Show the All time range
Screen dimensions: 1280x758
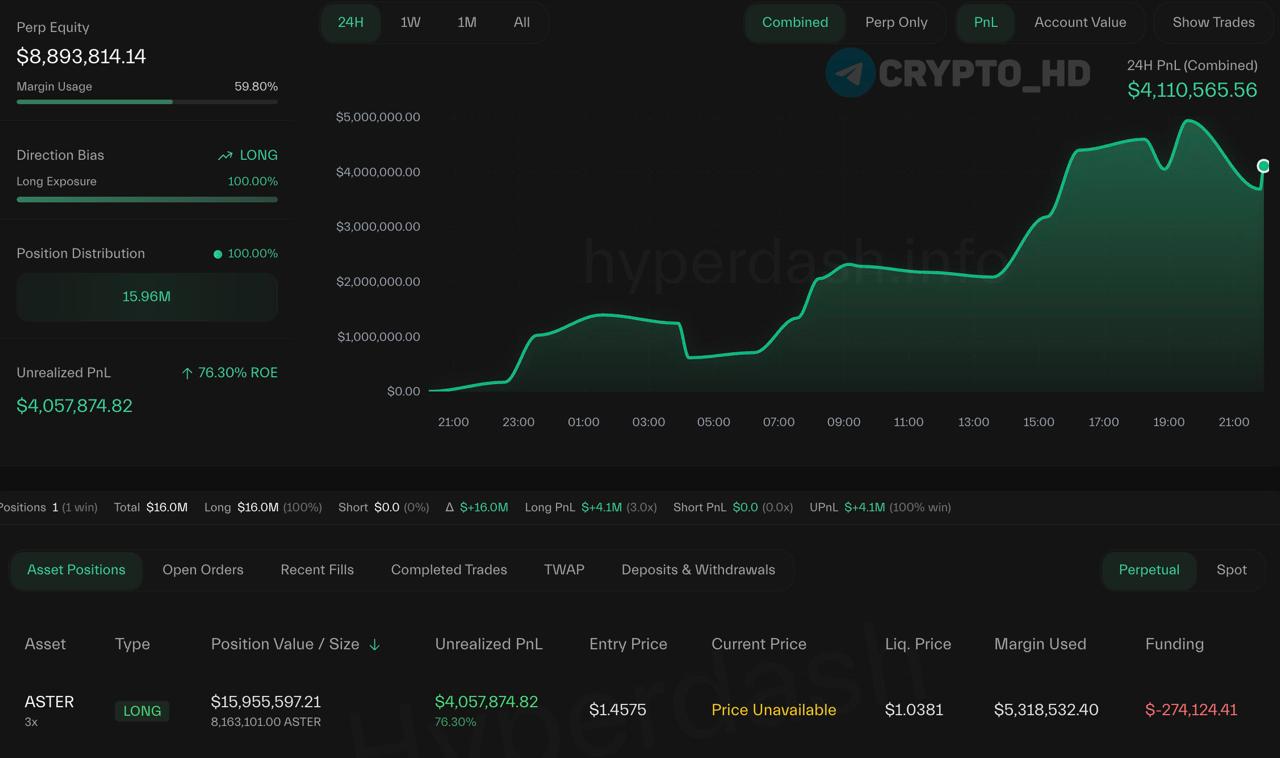click(521, 22)
